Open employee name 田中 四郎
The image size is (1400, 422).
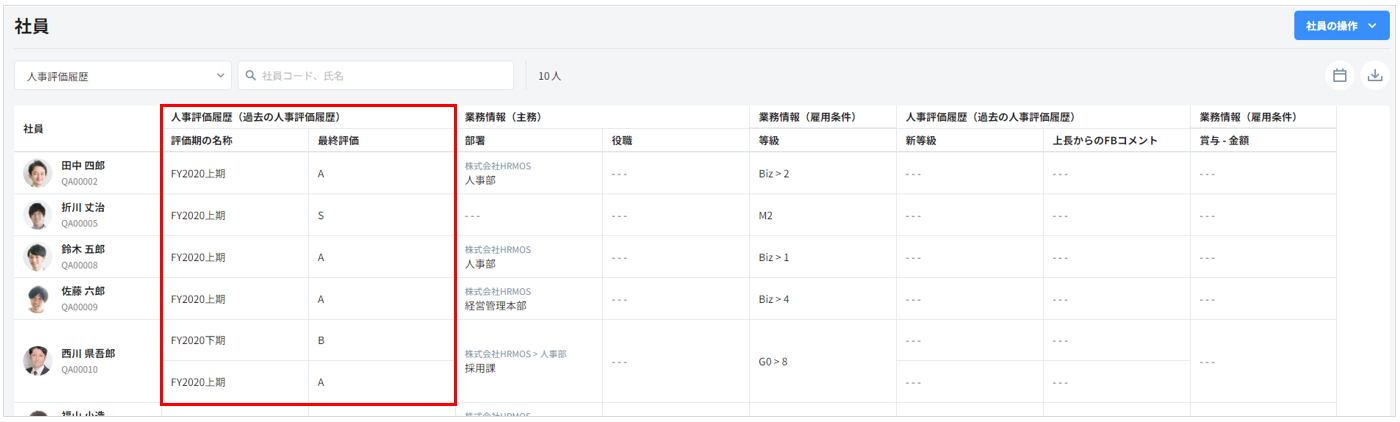click(x=83, y=166)
